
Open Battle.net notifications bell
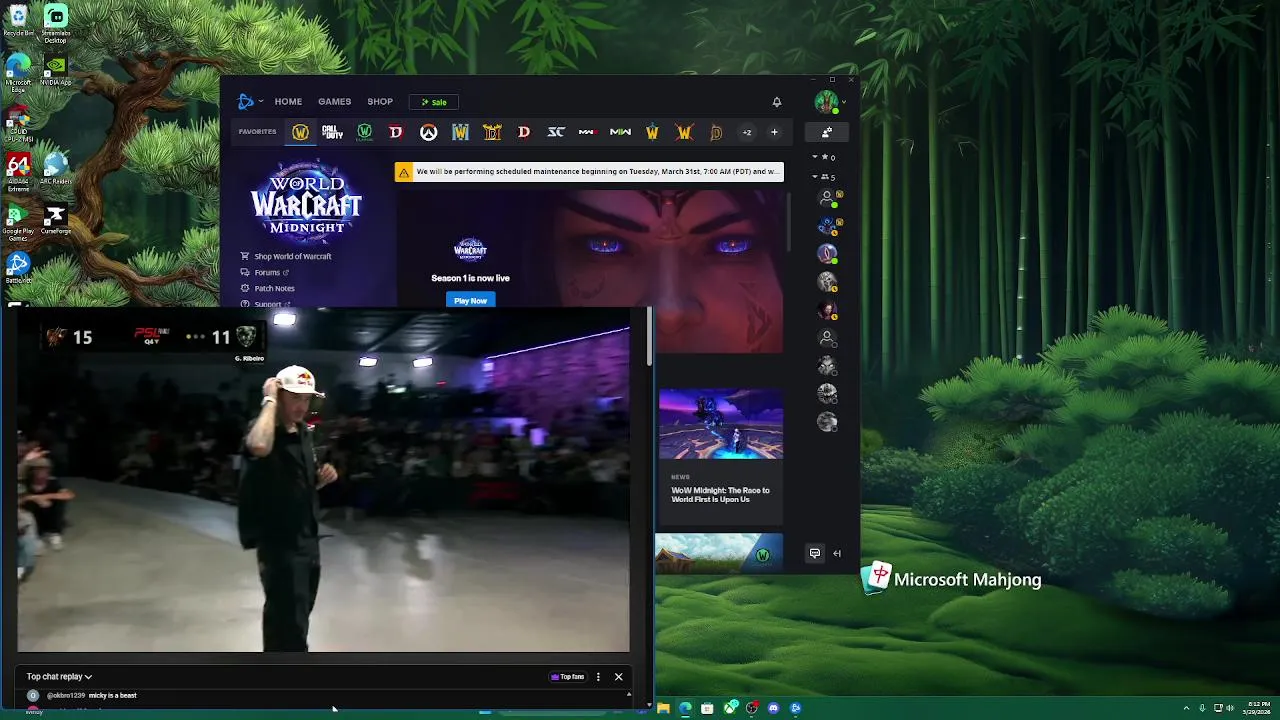click(777, 102)
